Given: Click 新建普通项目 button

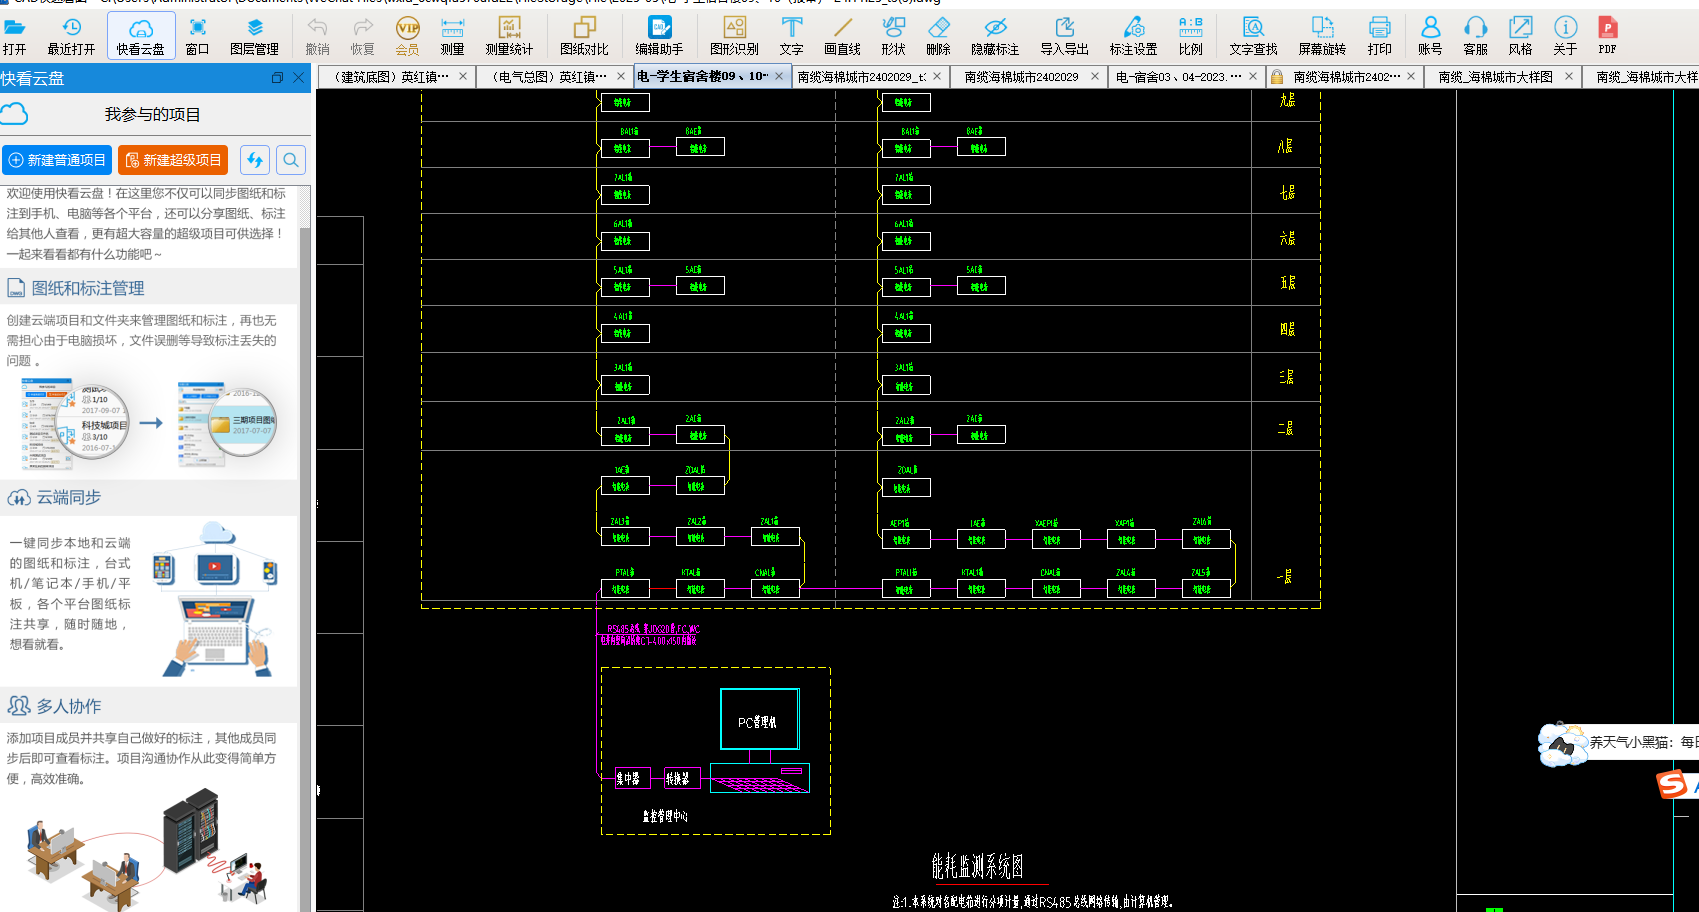Looking at the screenshot, I should tap(57, 160).
